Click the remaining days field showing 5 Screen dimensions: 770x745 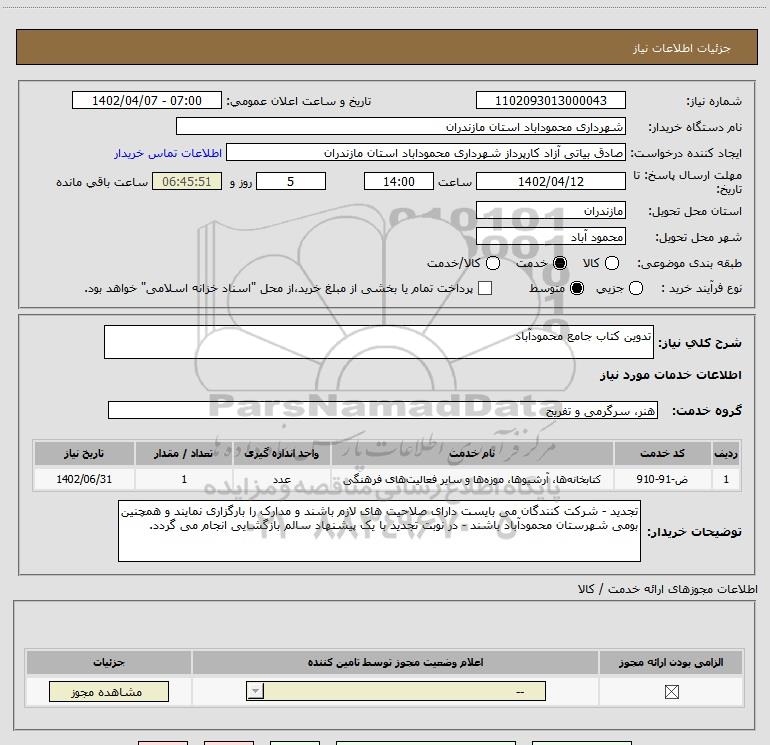pyautogui.click(x=291, y=182)
